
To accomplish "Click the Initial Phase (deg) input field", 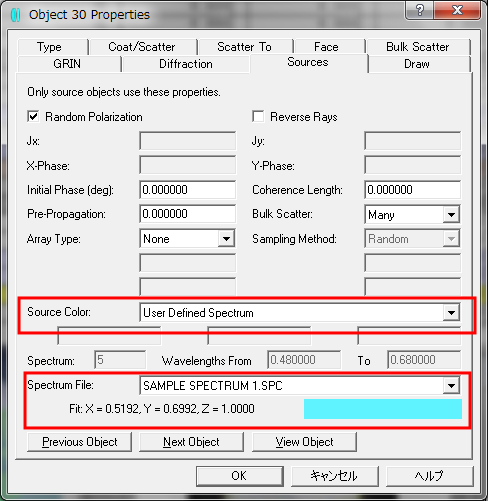I will tap(188, 190).
